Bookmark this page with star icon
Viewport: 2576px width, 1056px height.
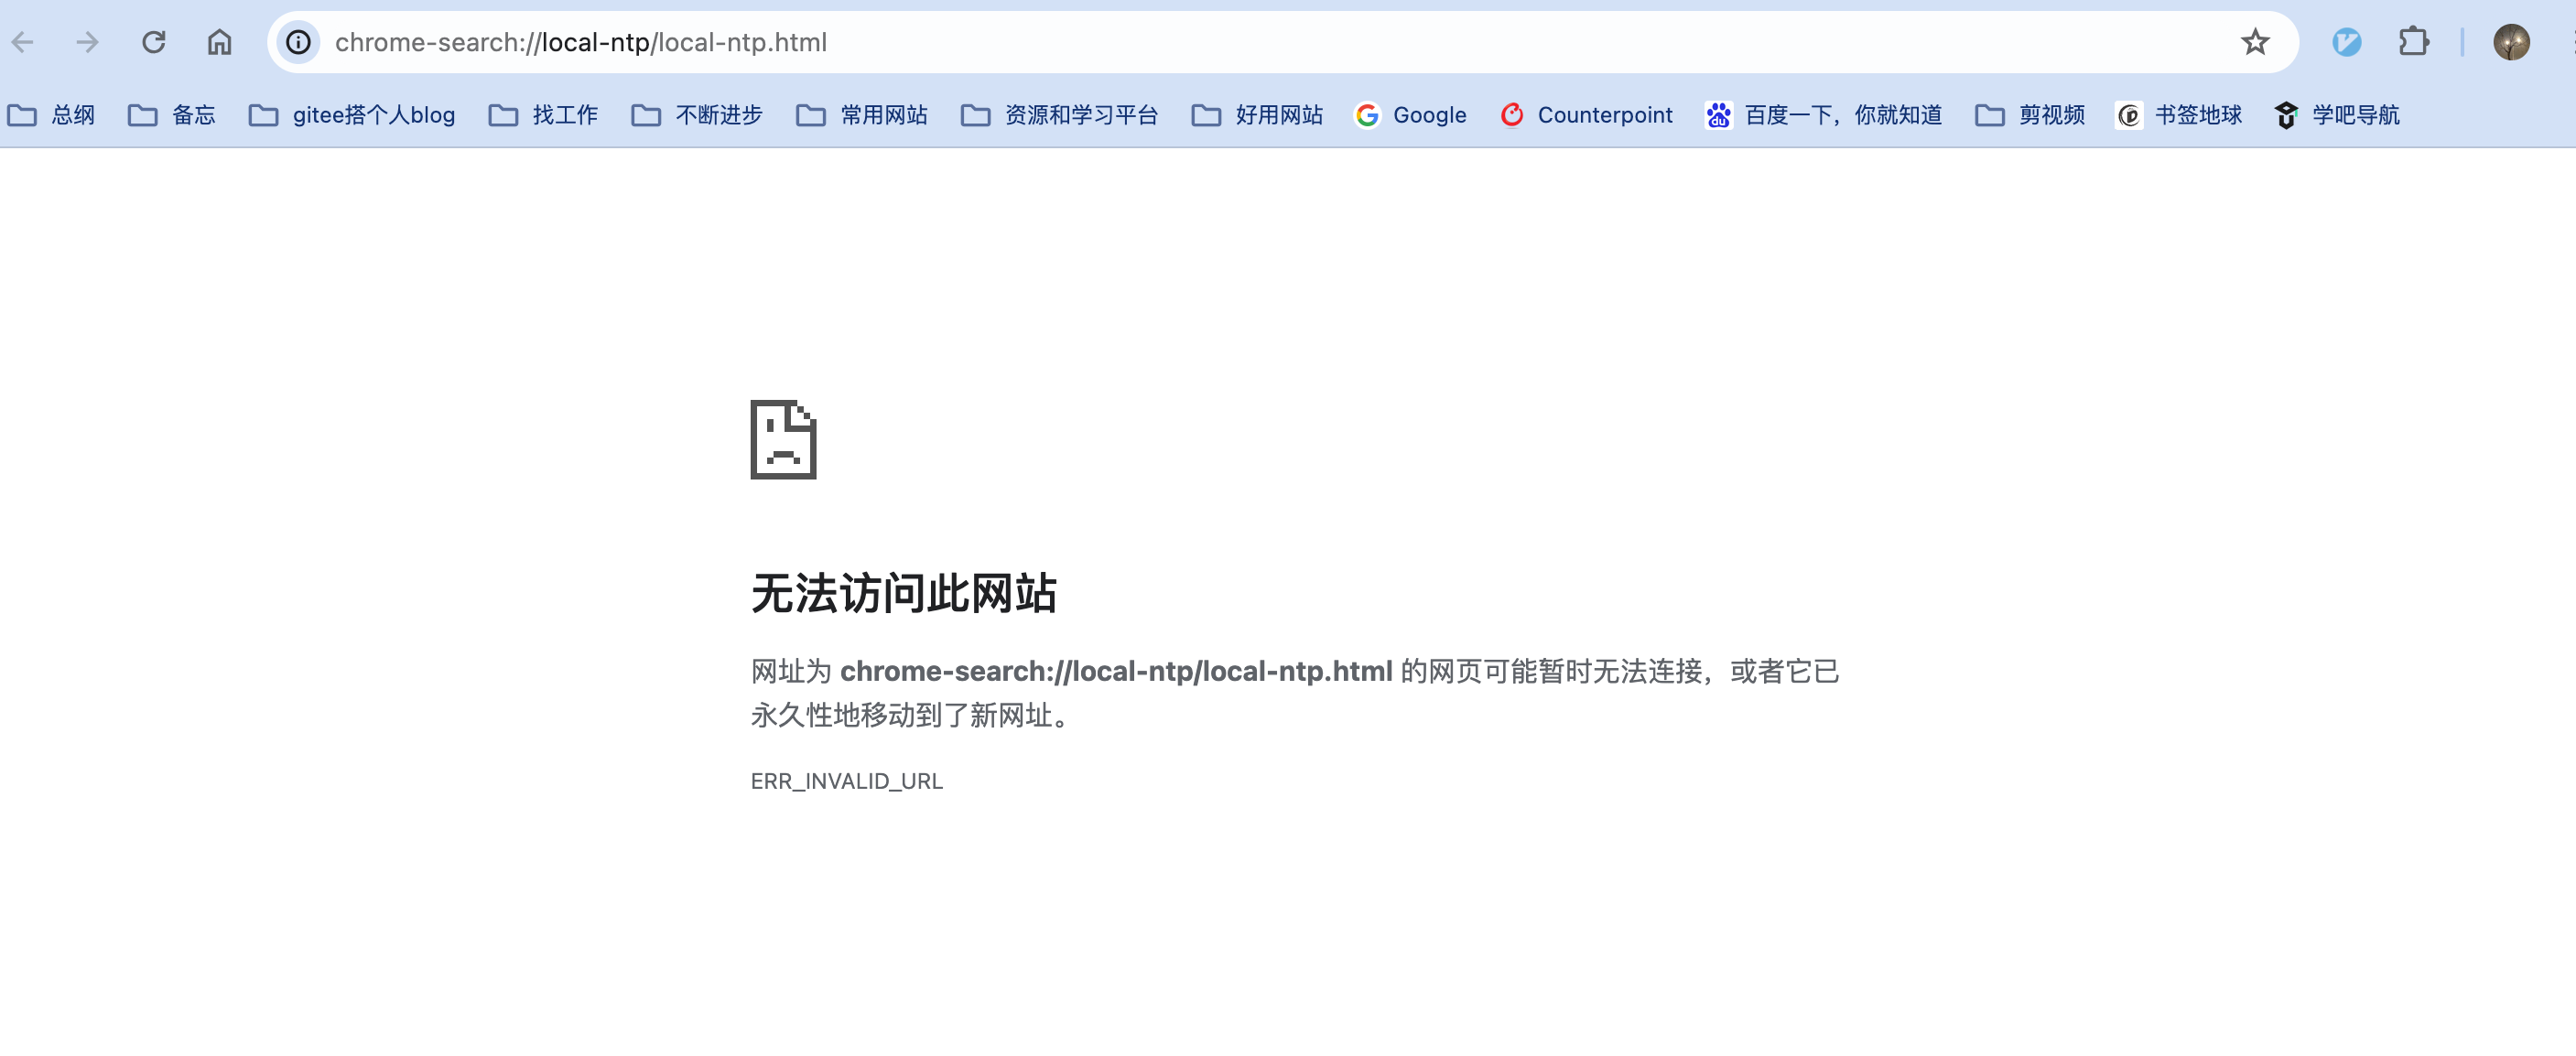(2254, 42)
